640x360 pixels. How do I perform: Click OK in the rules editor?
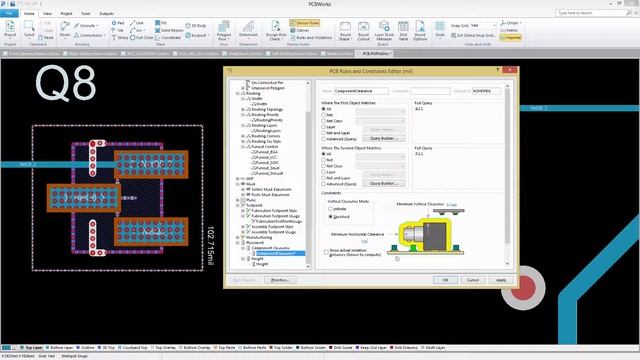(x=445, y=280)
